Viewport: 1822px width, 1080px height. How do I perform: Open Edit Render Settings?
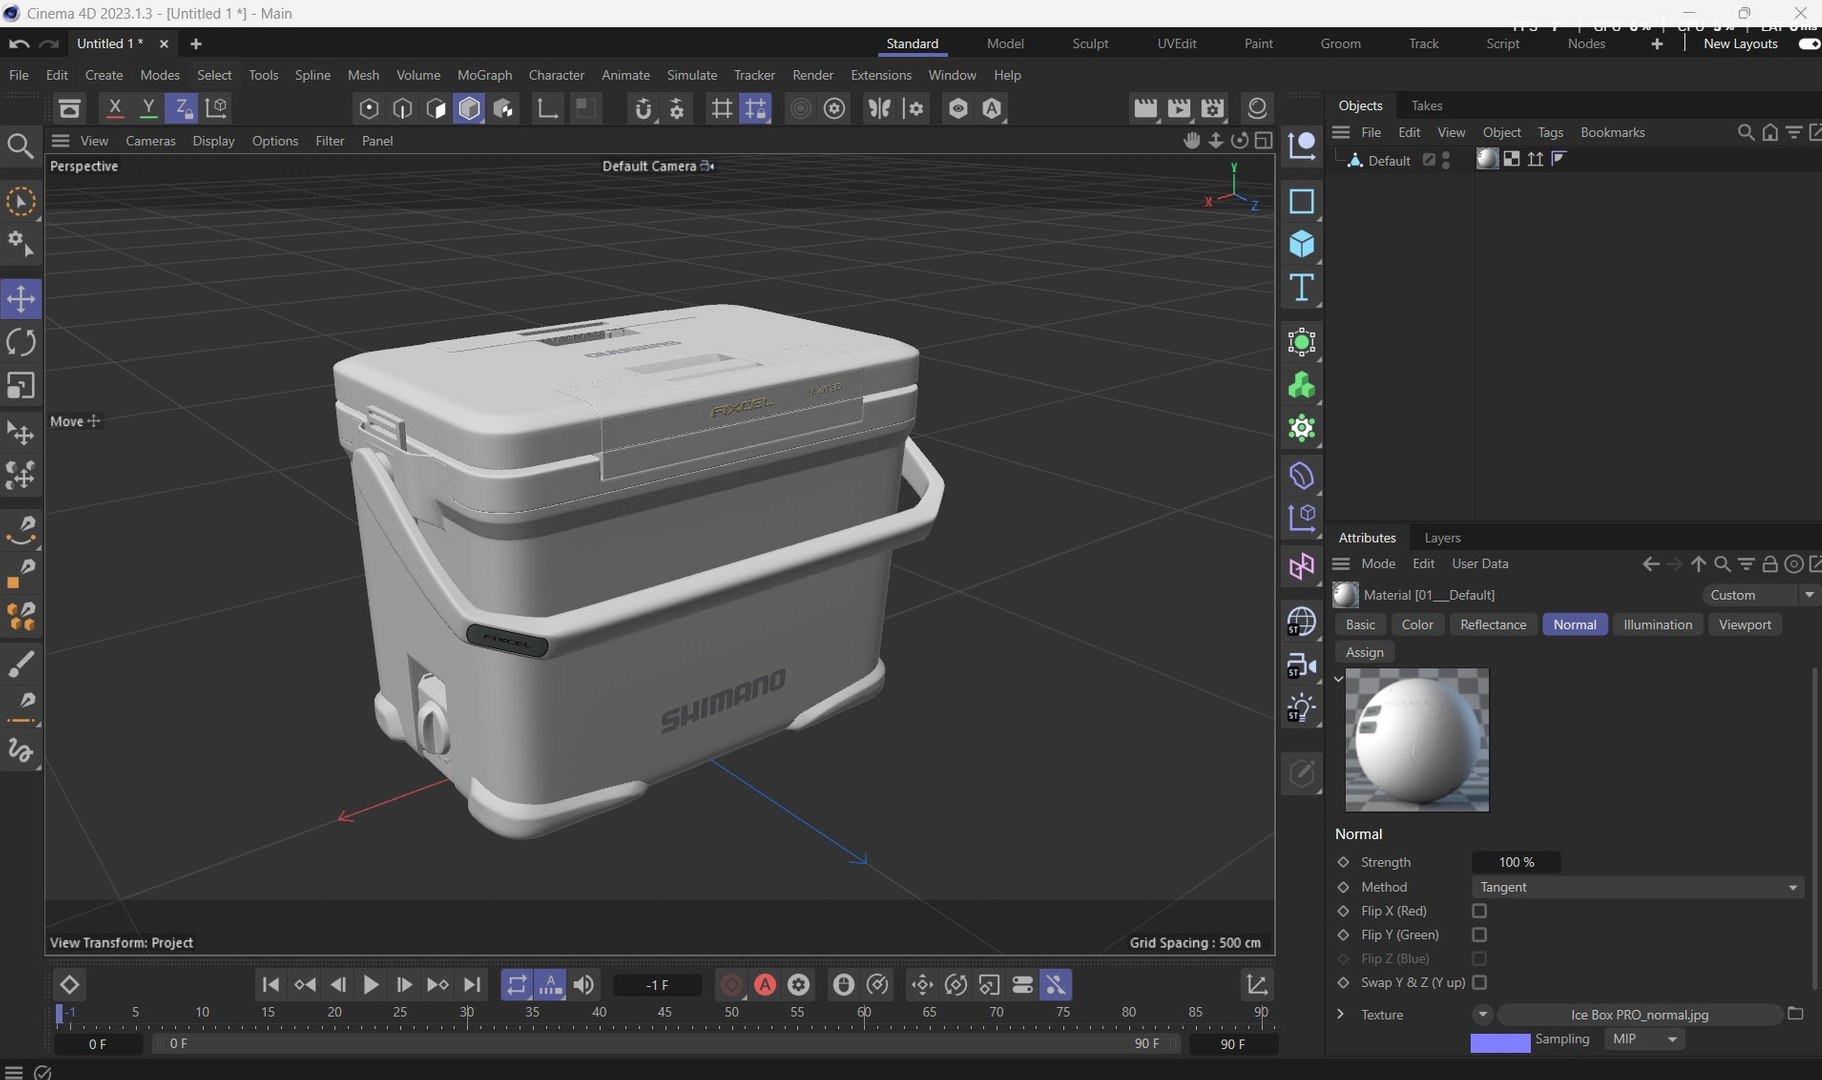coord(1213,108)
